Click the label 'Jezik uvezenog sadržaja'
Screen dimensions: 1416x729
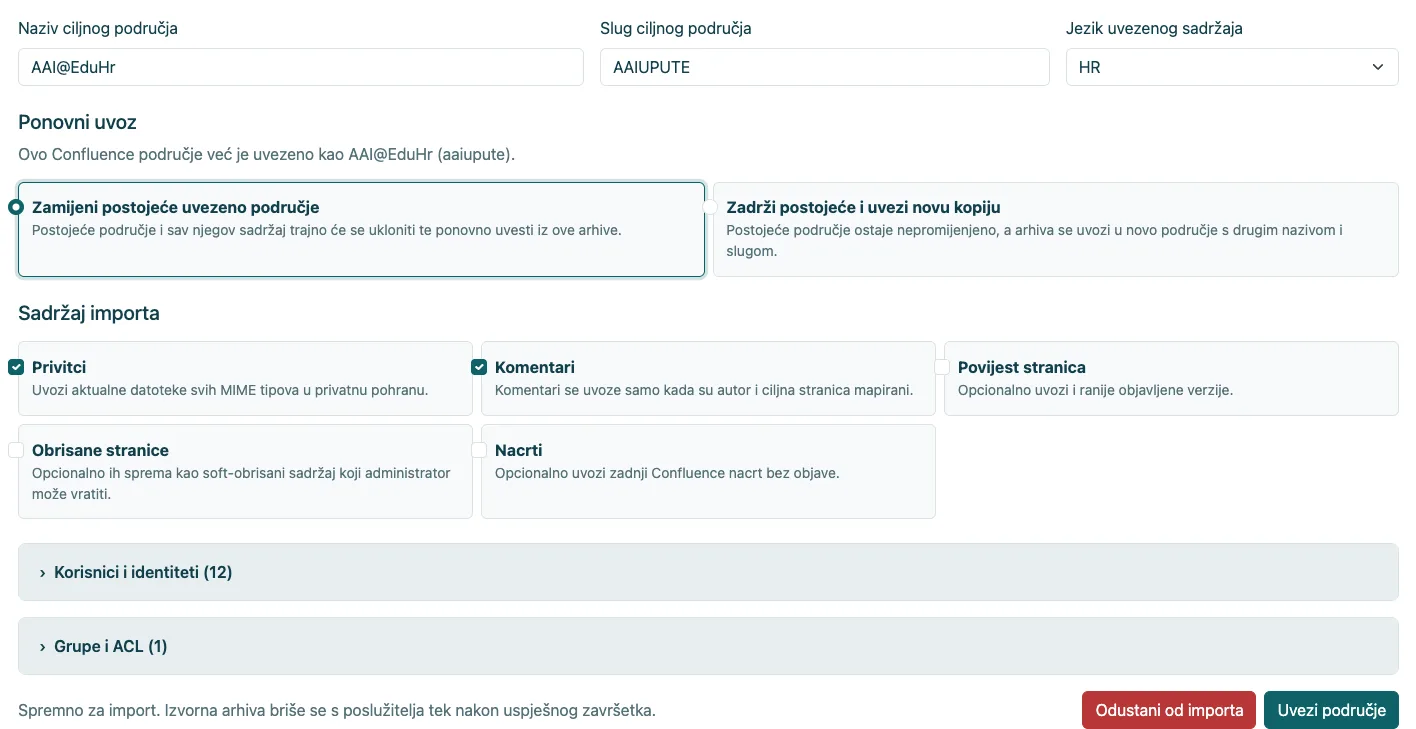(x=1154, y=28)
